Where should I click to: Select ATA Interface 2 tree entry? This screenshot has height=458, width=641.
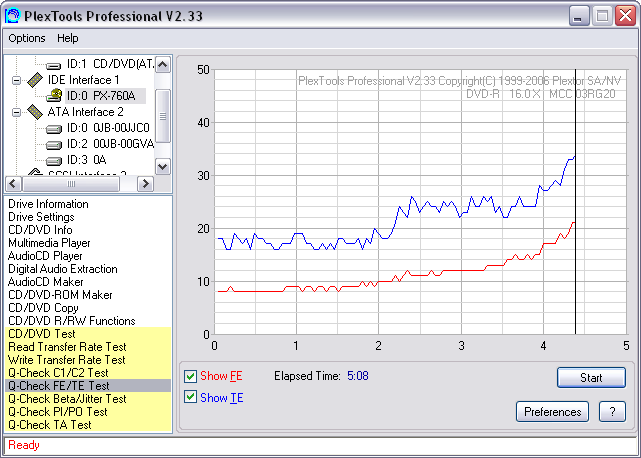[x=85, y=112]
